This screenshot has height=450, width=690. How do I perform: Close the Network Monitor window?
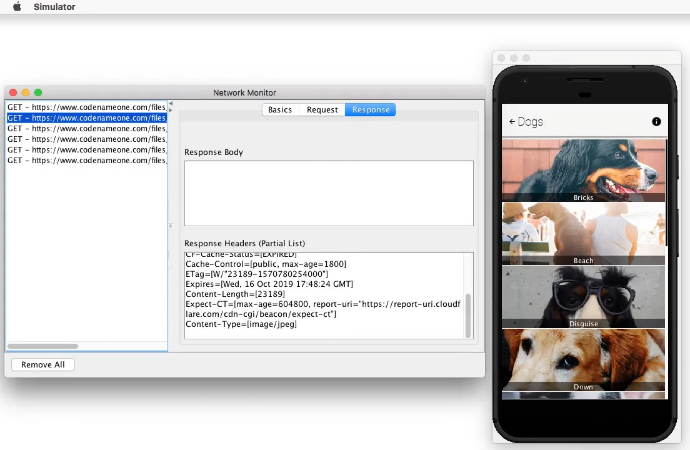click(13, 92)
